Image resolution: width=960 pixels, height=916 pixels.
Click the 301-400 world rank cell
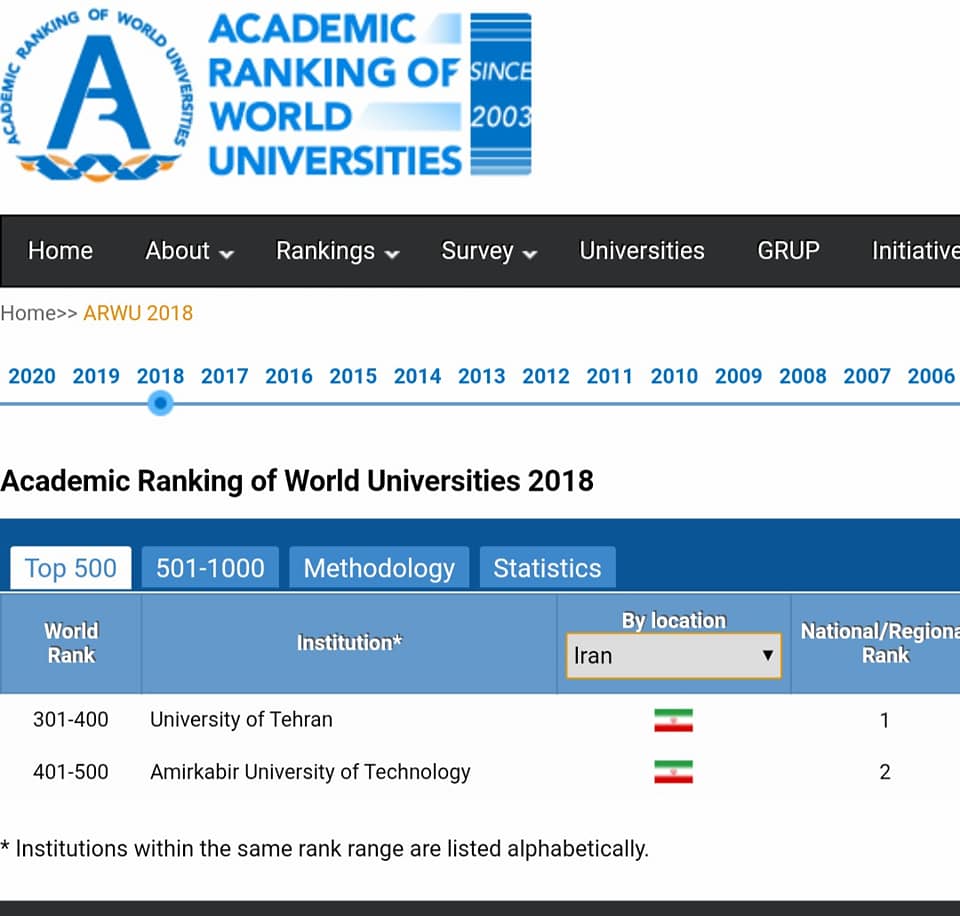[x=71, y=719]
